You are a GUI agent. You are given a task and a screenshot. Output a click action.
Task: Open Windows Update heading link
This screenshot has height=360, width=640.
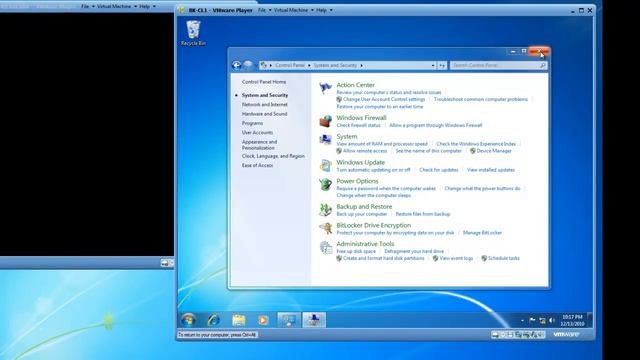click(x=360, y=162)
